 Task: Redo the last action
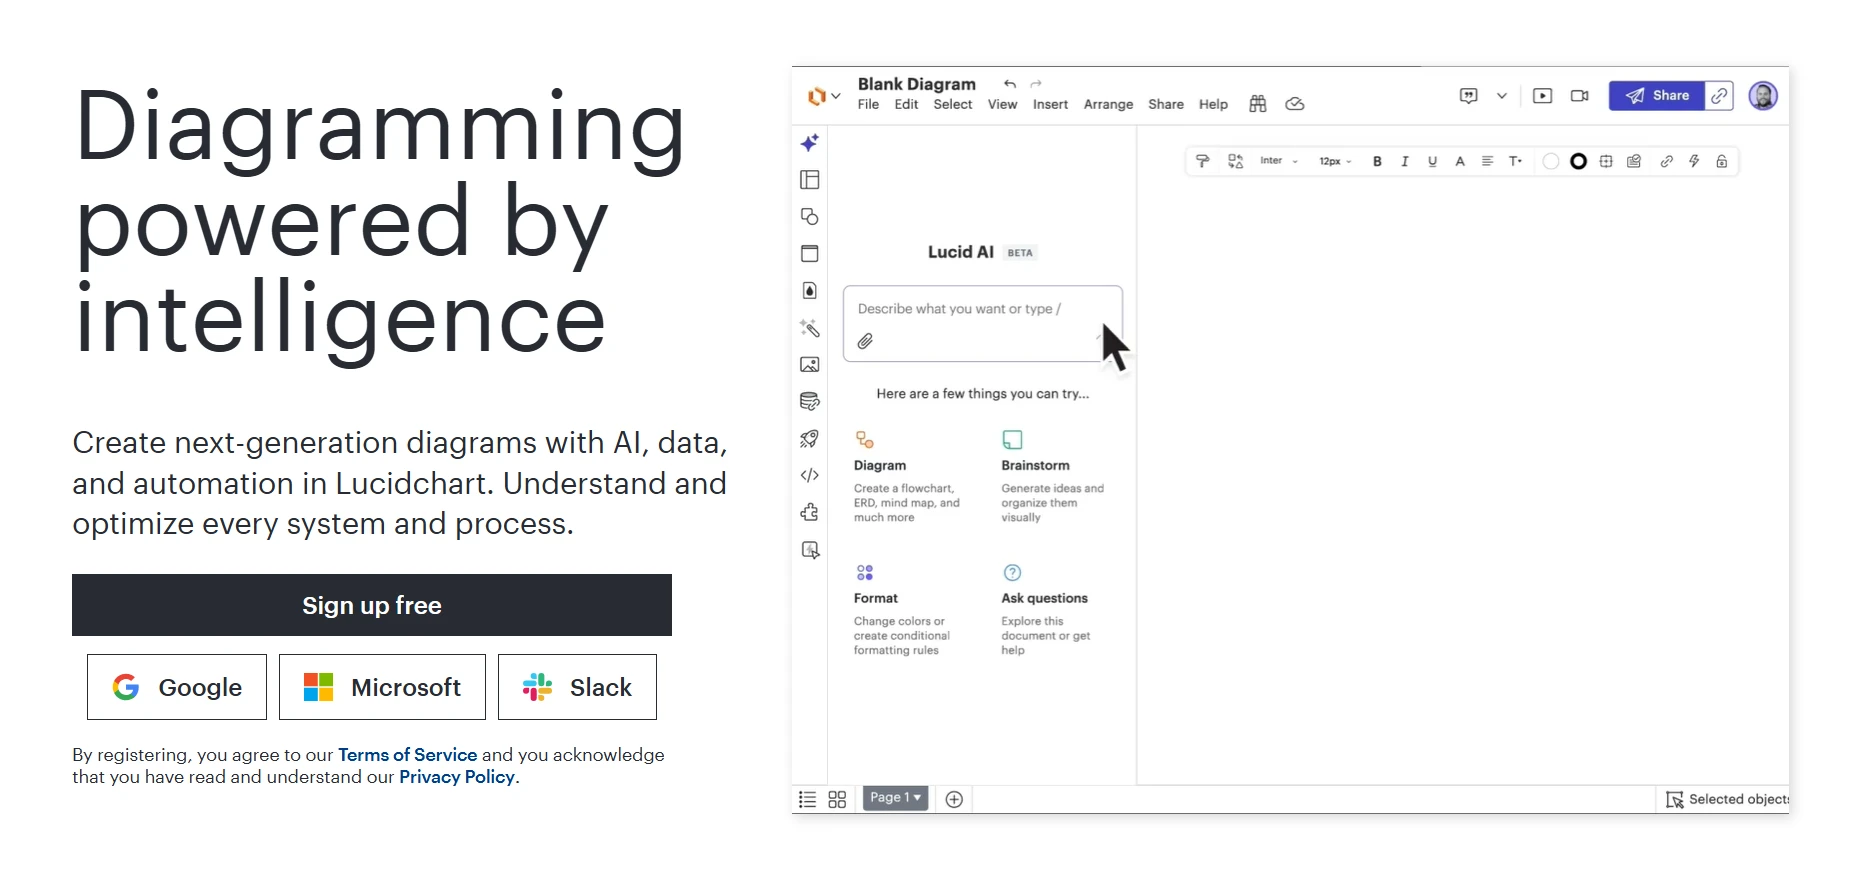[1036, 84]
